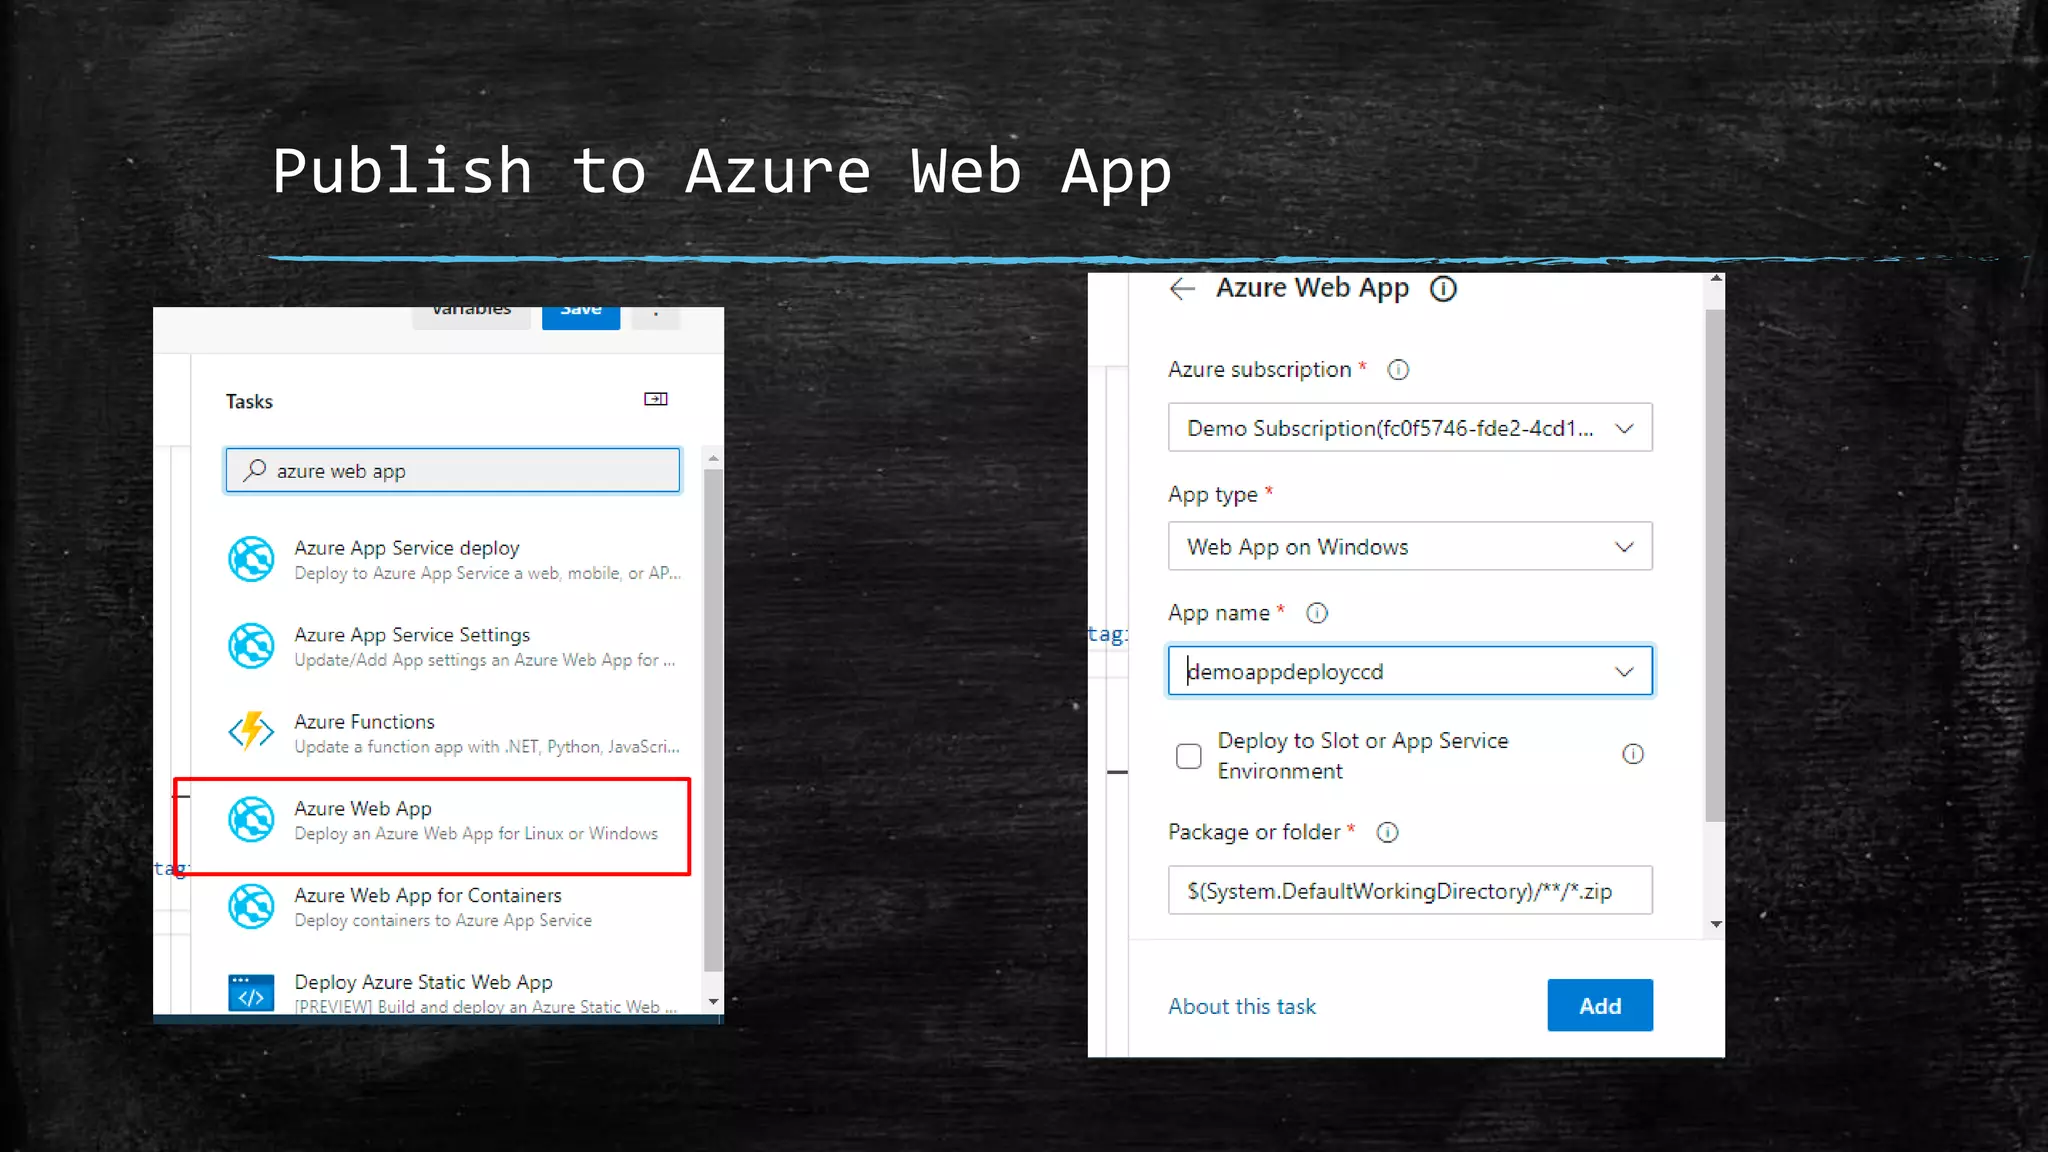This screenshot has width=2048, height=1152.
Task: Show info for Azure subscription field
Action: tap(1398, 370)
